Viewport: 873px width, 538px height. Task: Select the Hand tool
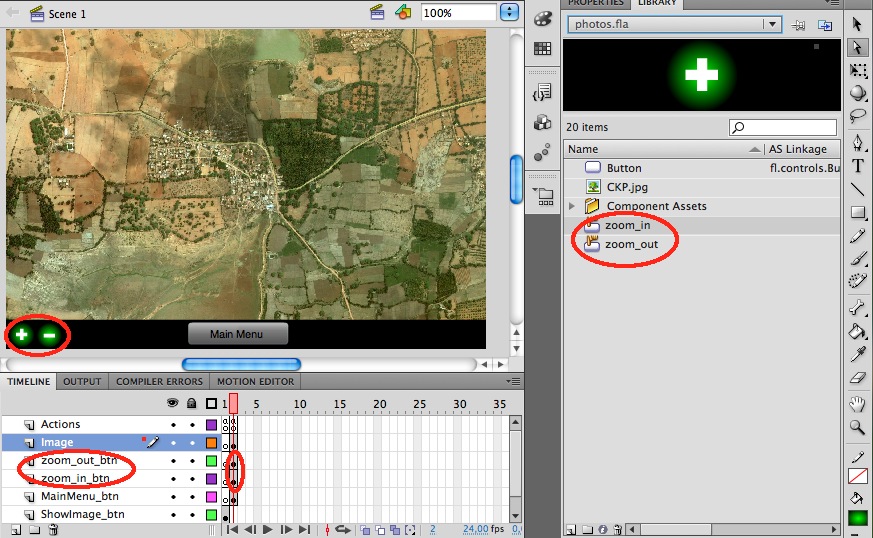click(857, 404)
